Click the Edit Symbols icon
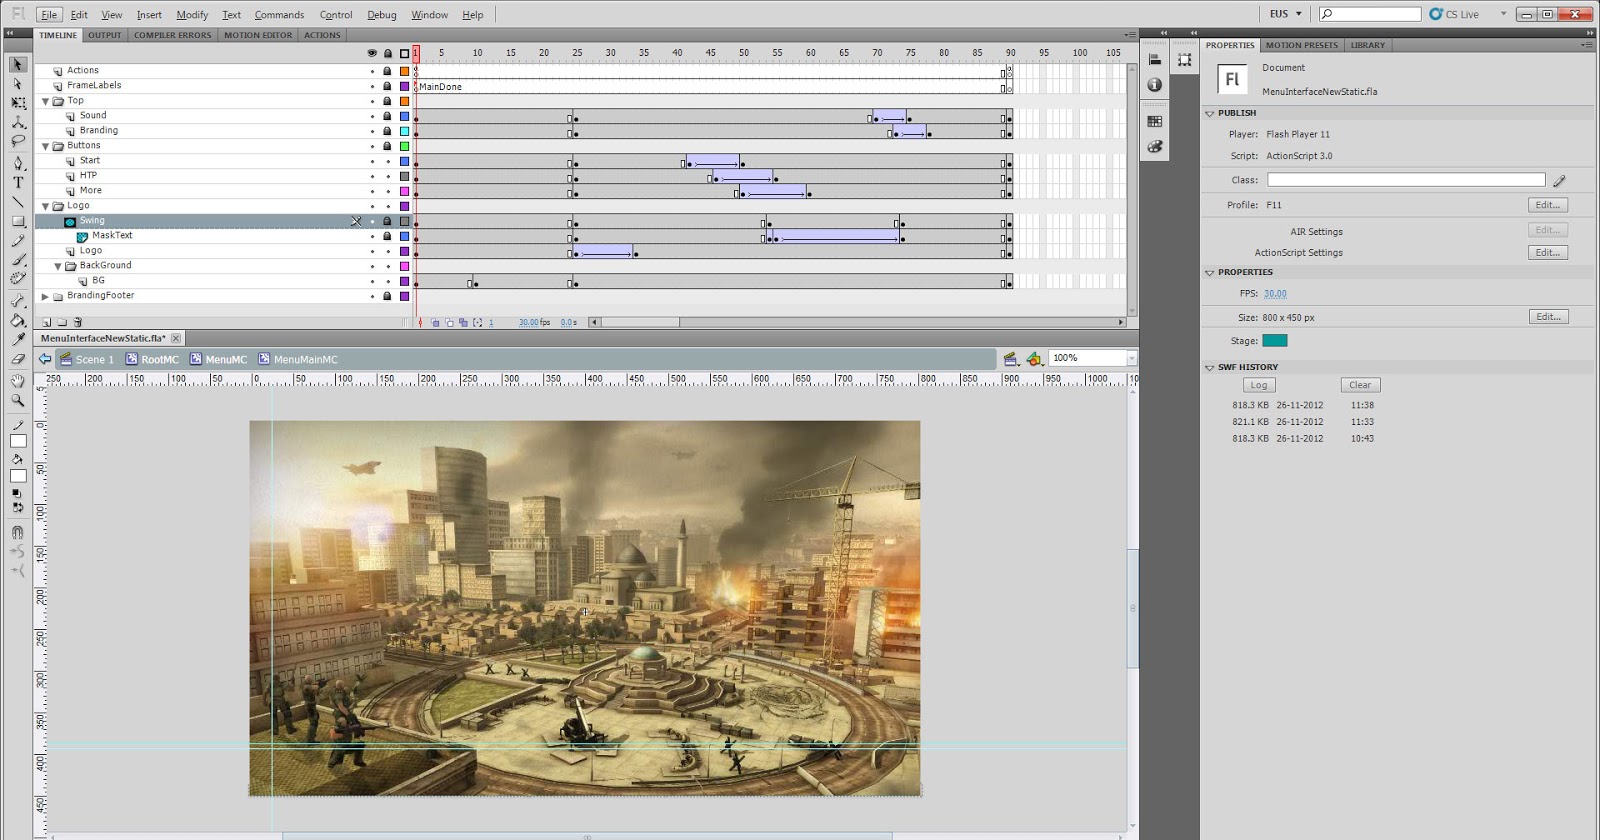 point(1035,358)
